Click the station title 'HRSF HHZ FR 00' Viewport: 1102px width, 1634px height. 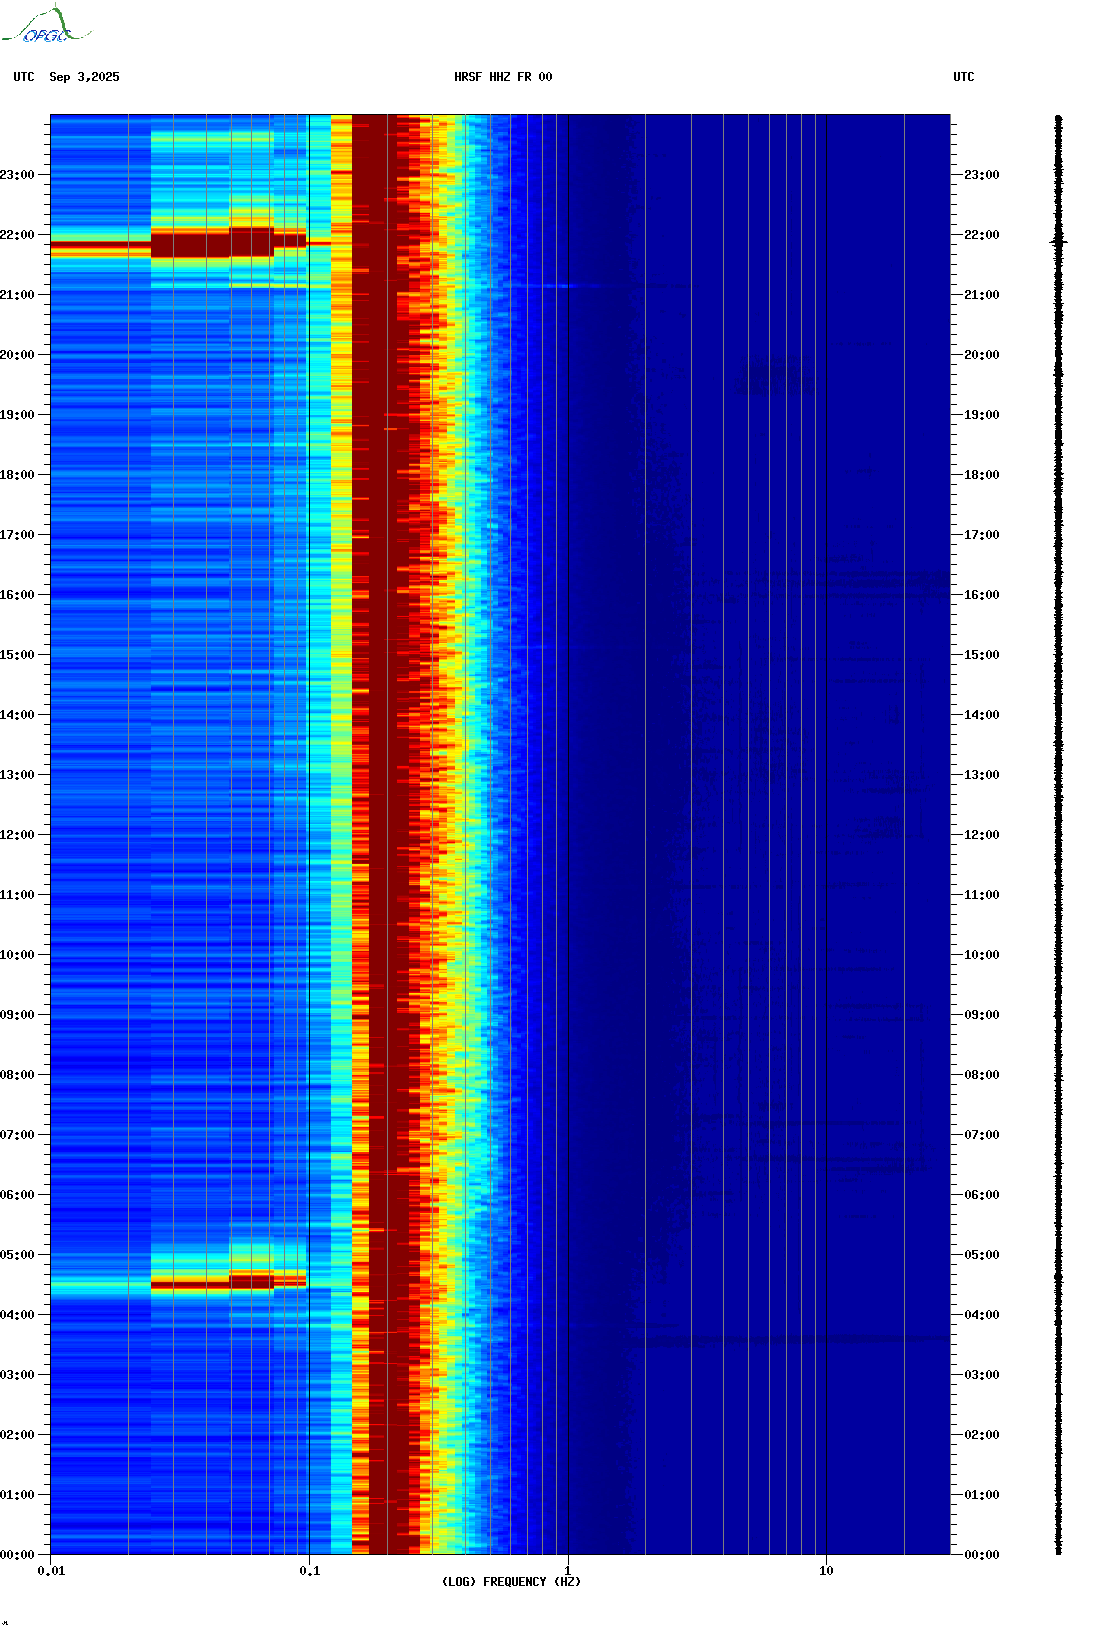(503, 77)
